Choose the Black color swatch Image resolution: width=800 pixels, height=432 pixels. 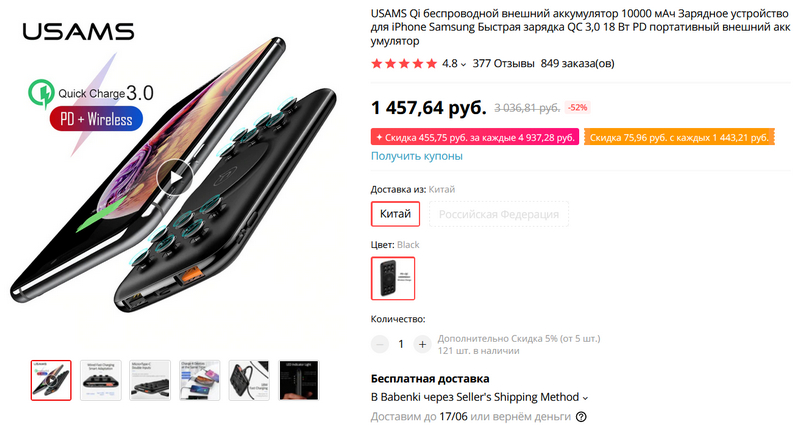click(x=393, y=278)
